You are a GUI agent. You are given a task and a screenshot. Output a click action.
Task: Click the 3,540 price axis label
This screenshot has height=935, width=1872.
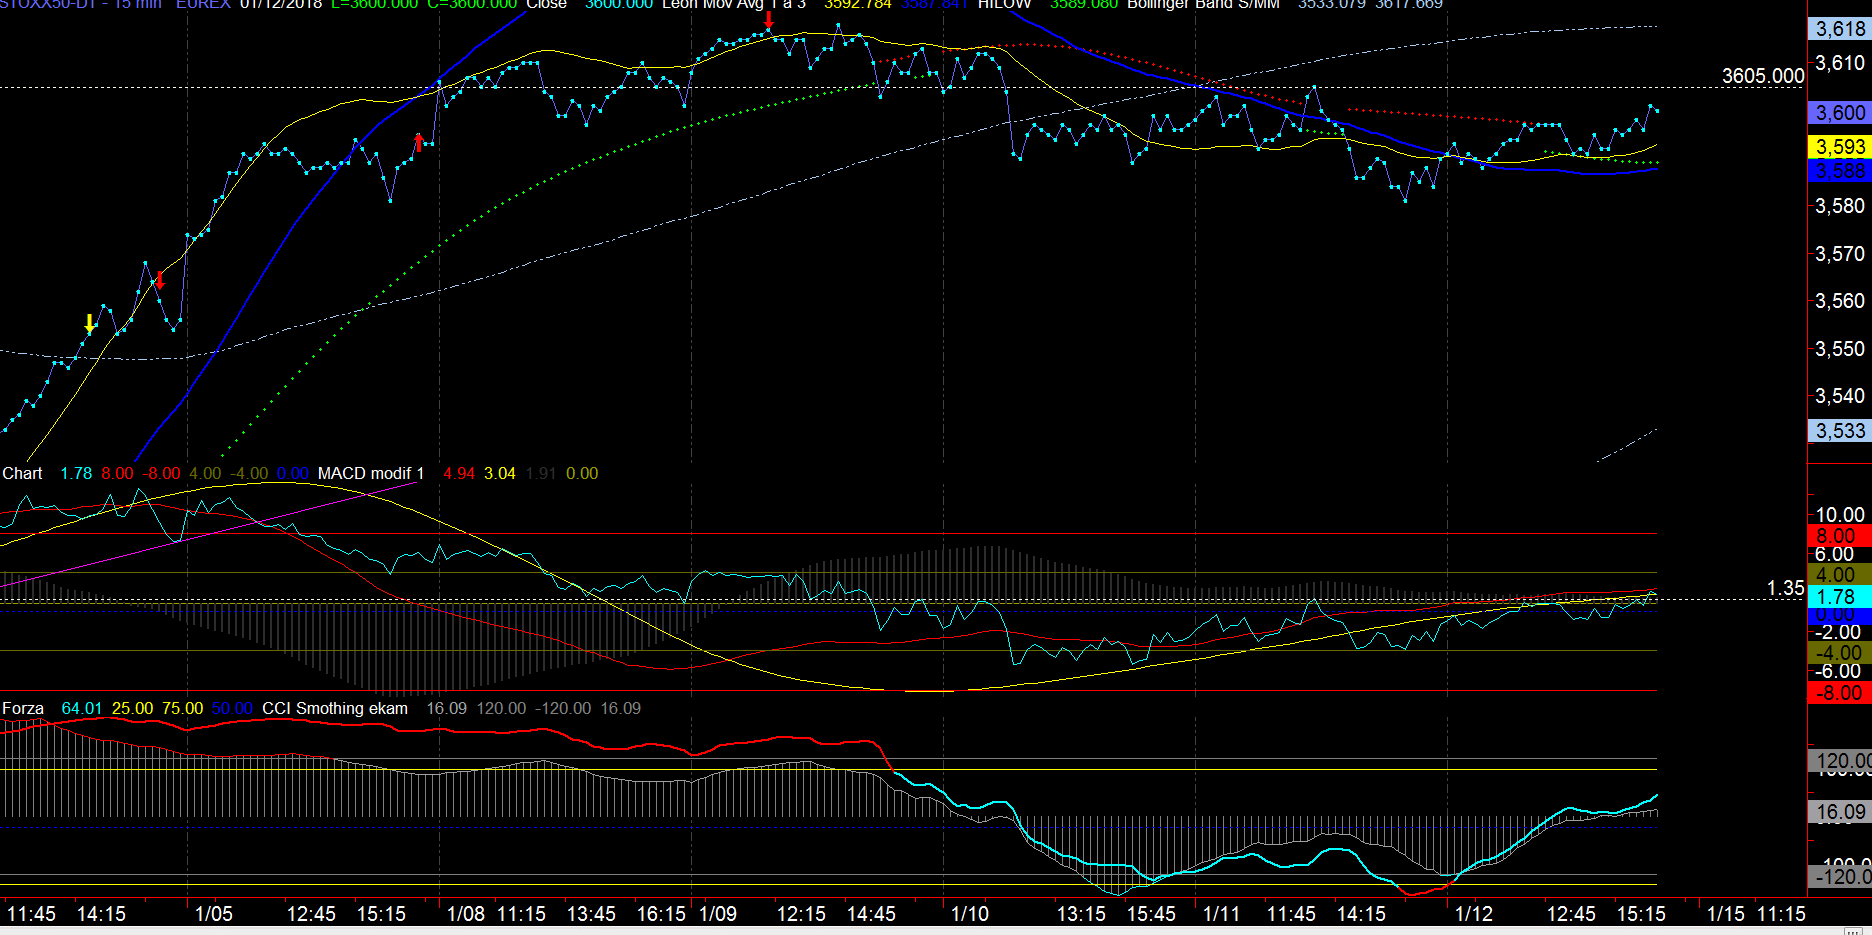point(1840,396)
